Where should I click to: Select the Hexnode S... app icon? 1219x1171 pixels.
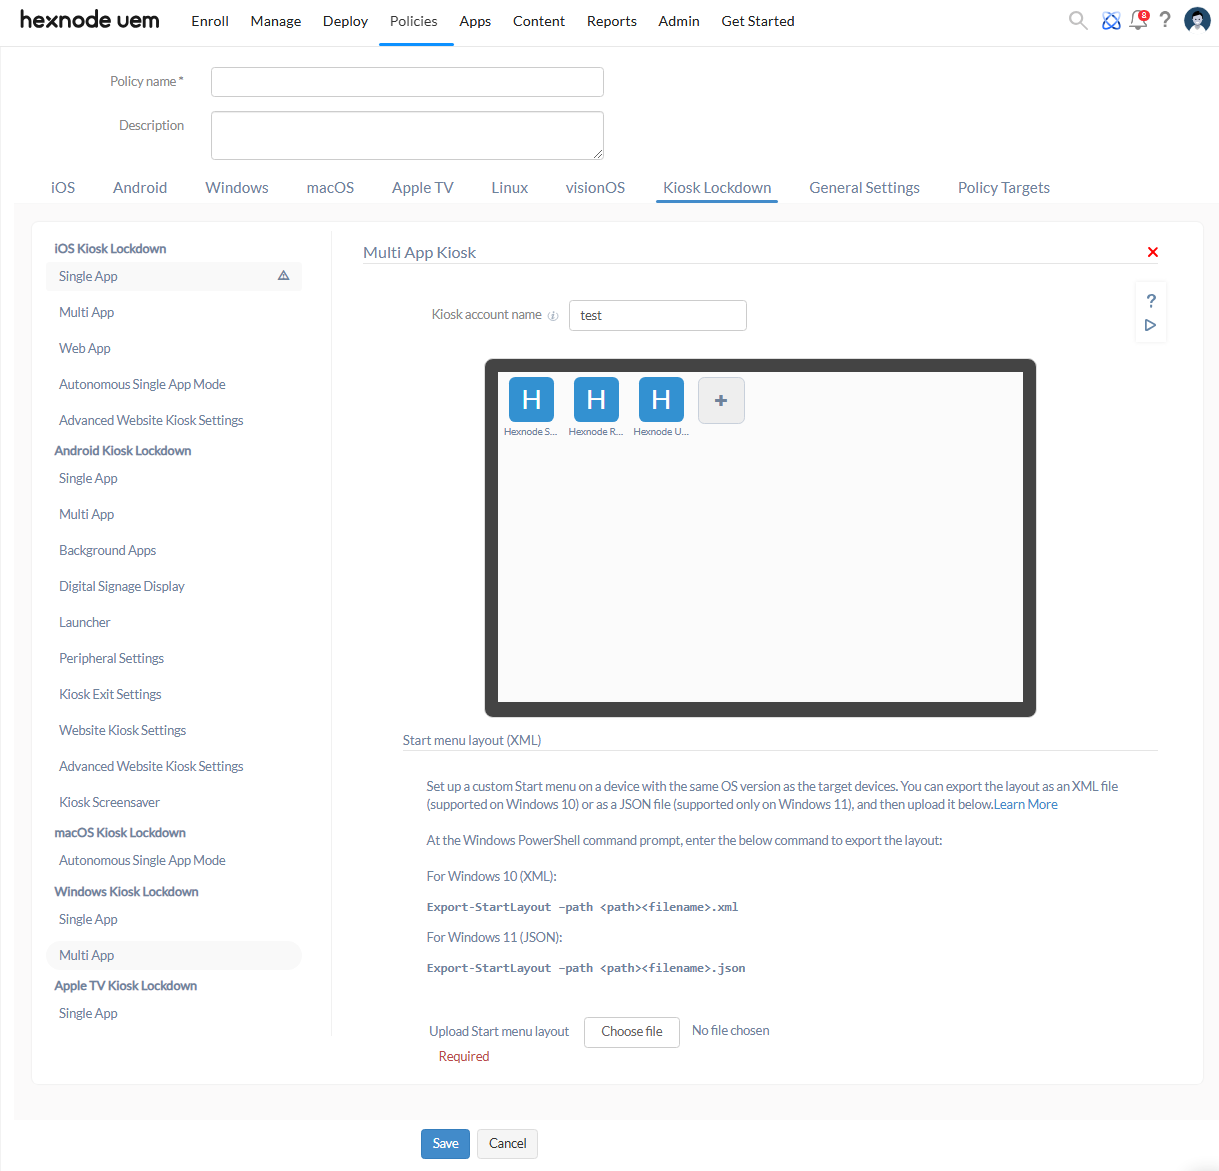(x=531, y=400)
